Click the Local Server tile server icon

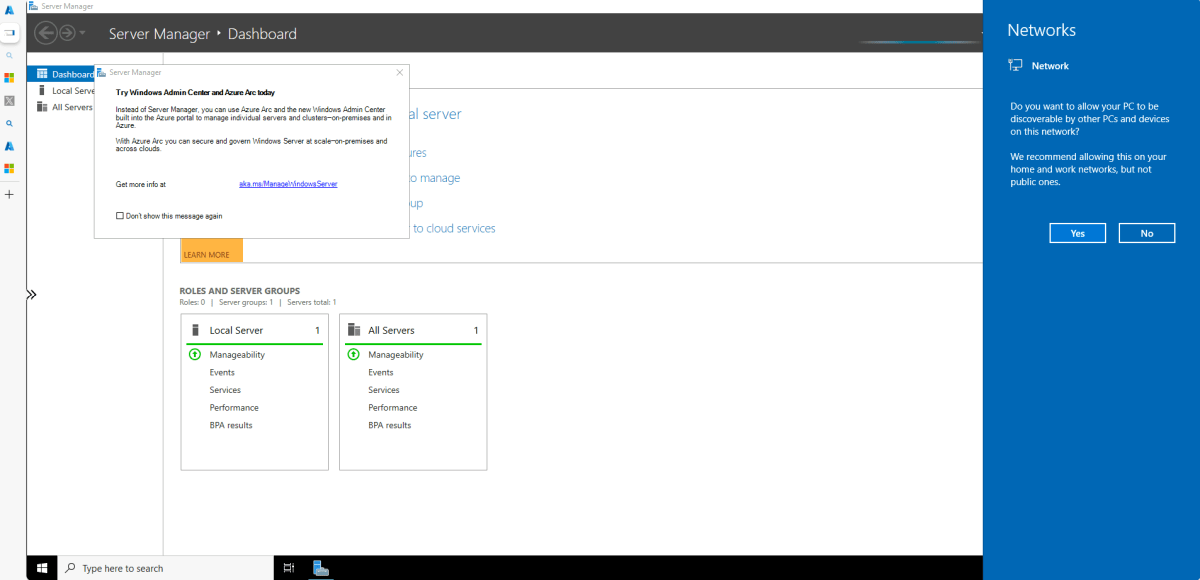point(195,330)
